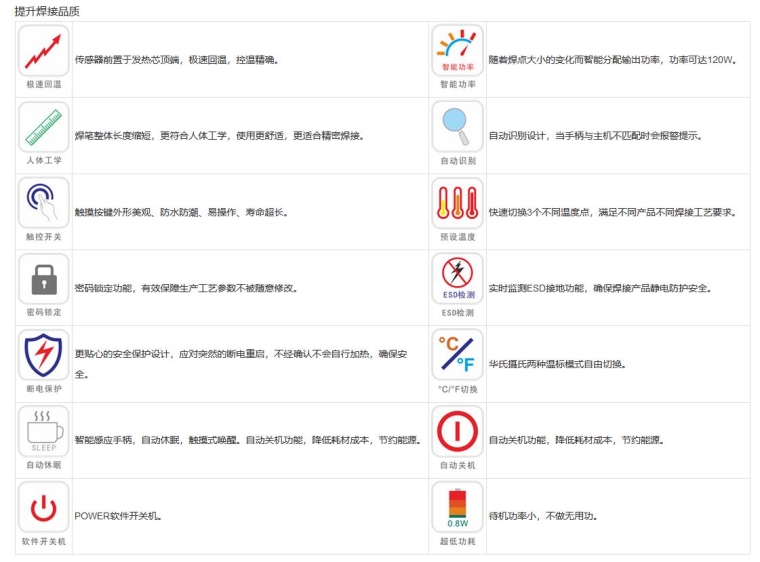Click text 密码锁定功能 description
The width and height of the screenshot is (760, 562).
tap(186, 288)
